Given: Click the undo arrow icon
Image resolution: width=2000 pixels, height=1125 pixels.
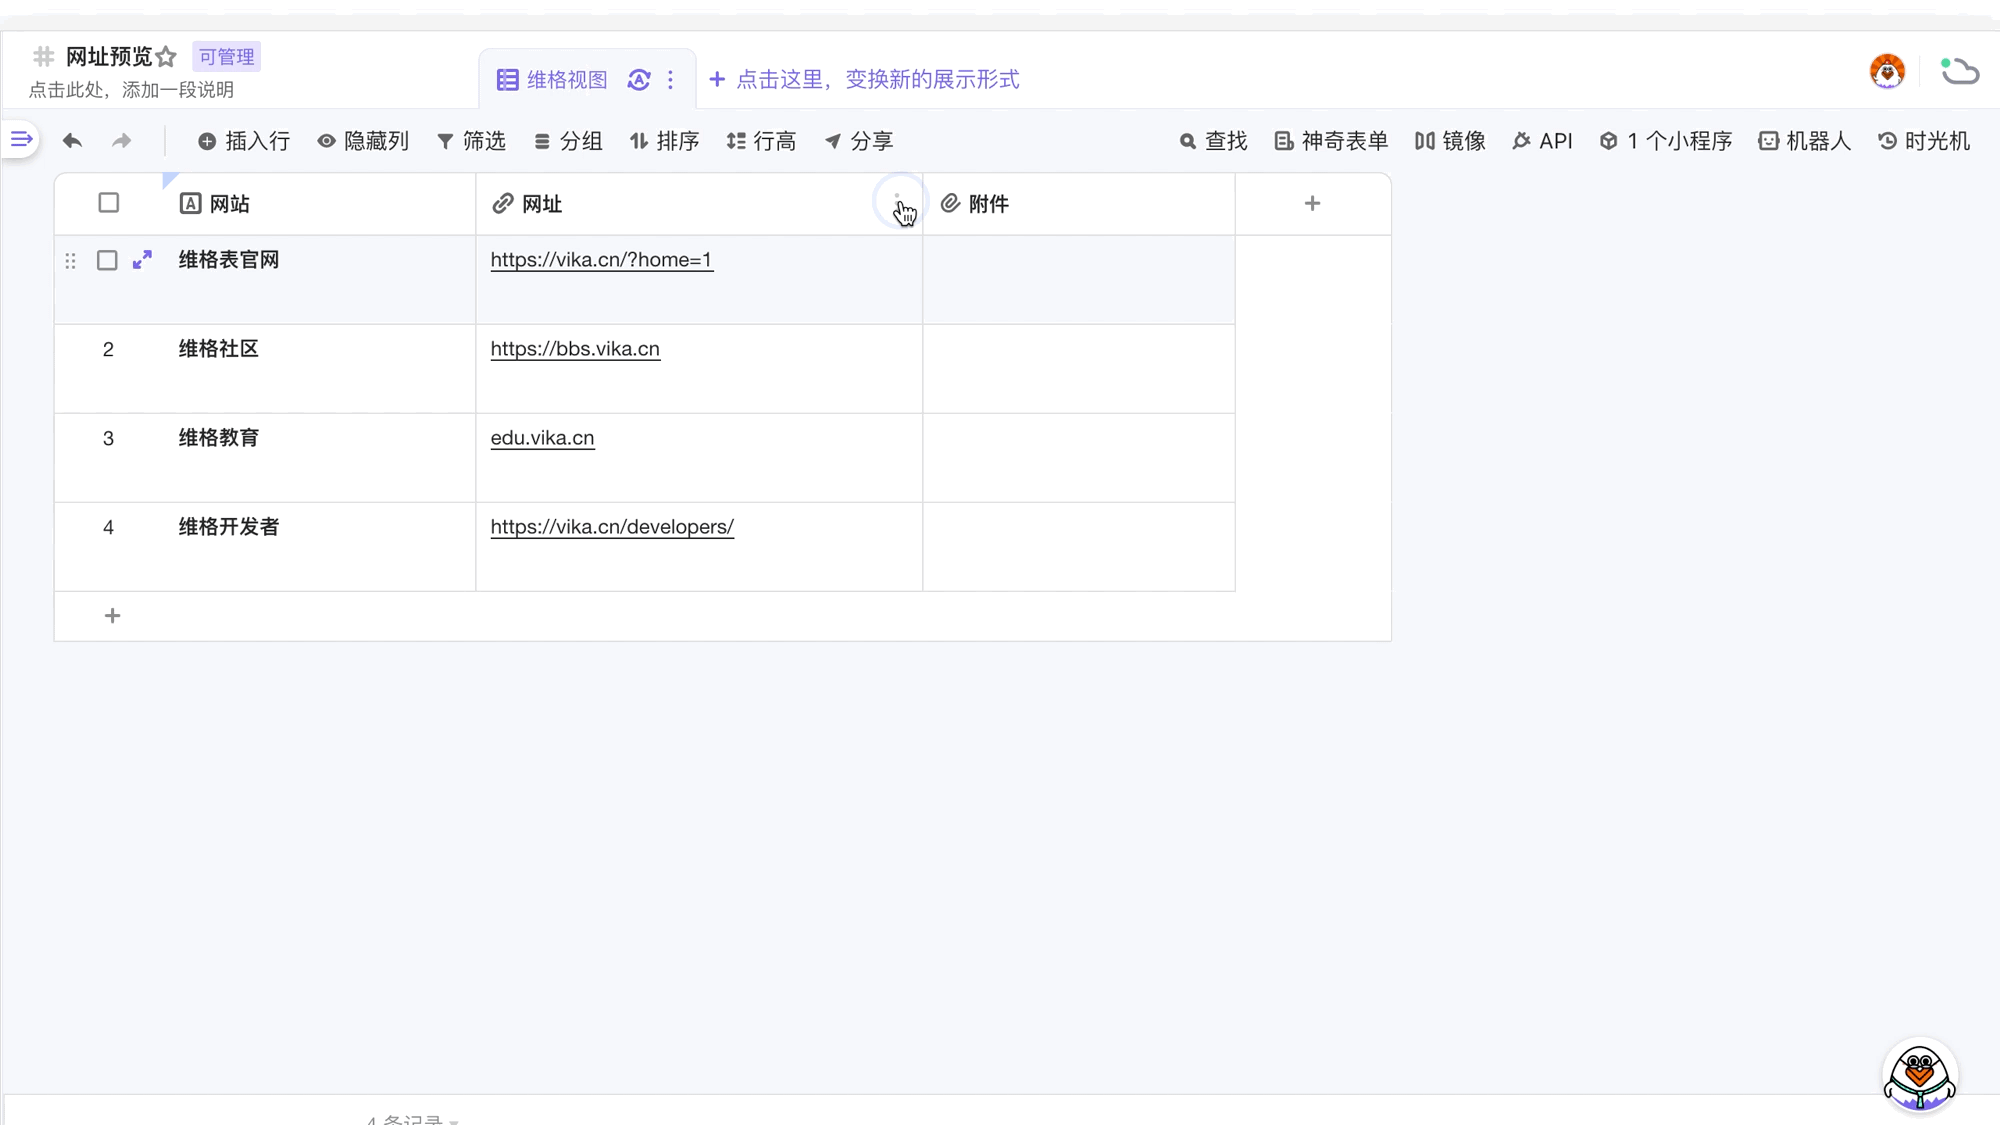Looking at the screenshot, I should (72, 141).
